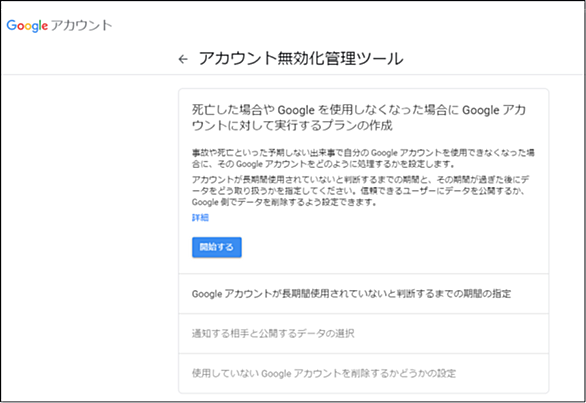
Task: Click the Google logo in the header
Action: click(27, 25)
